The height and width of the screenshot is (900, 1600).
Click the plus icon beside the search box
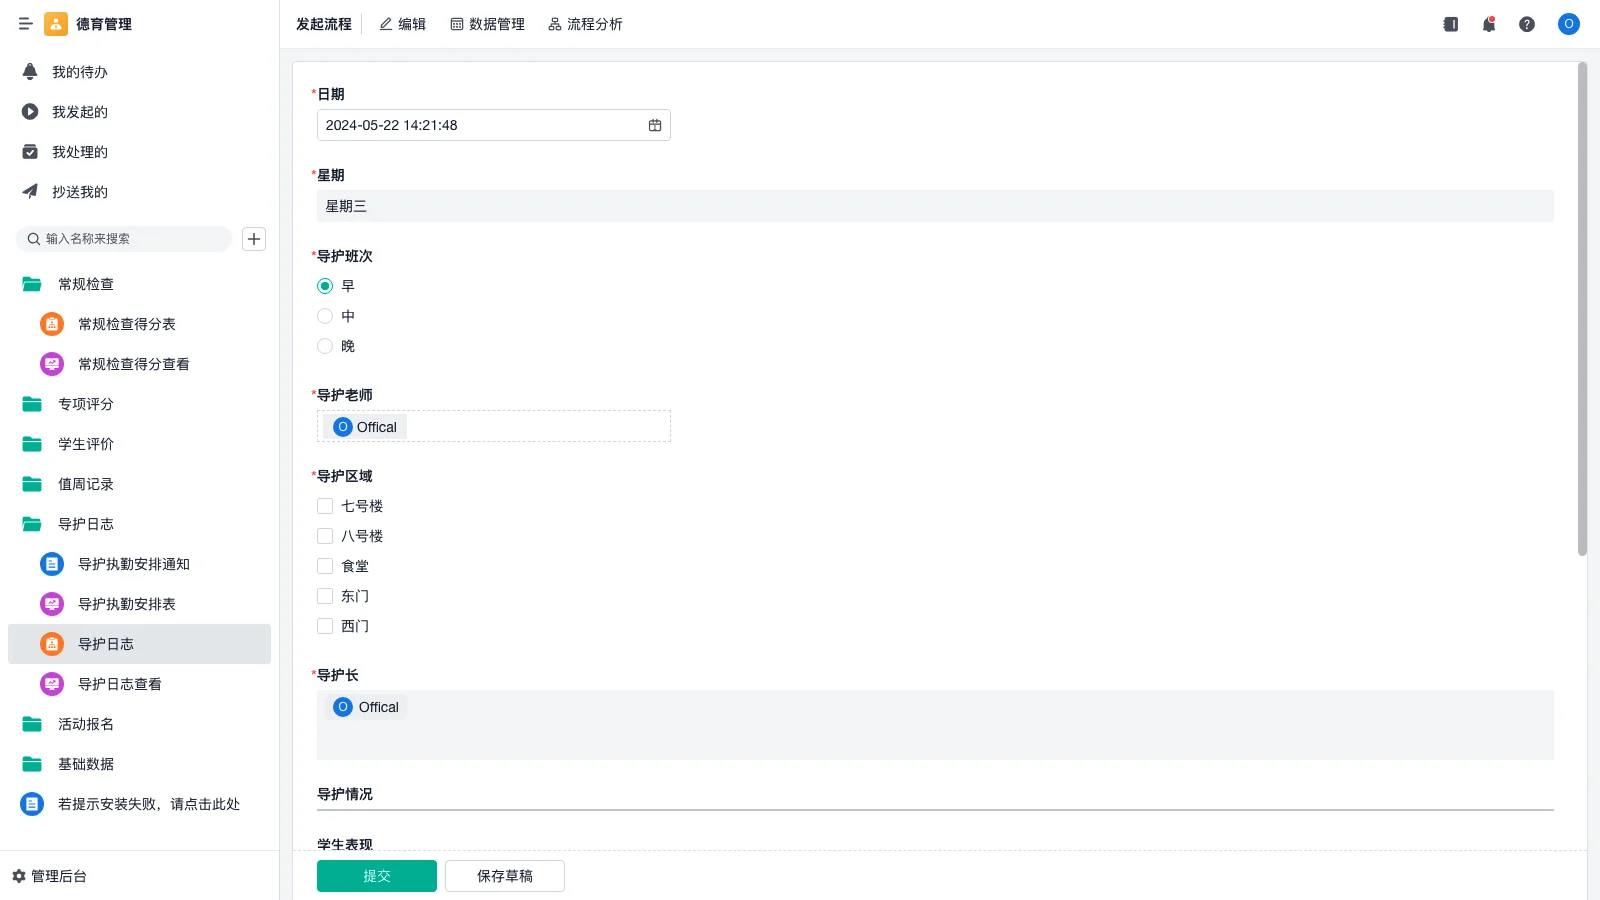tap(254, 239)
